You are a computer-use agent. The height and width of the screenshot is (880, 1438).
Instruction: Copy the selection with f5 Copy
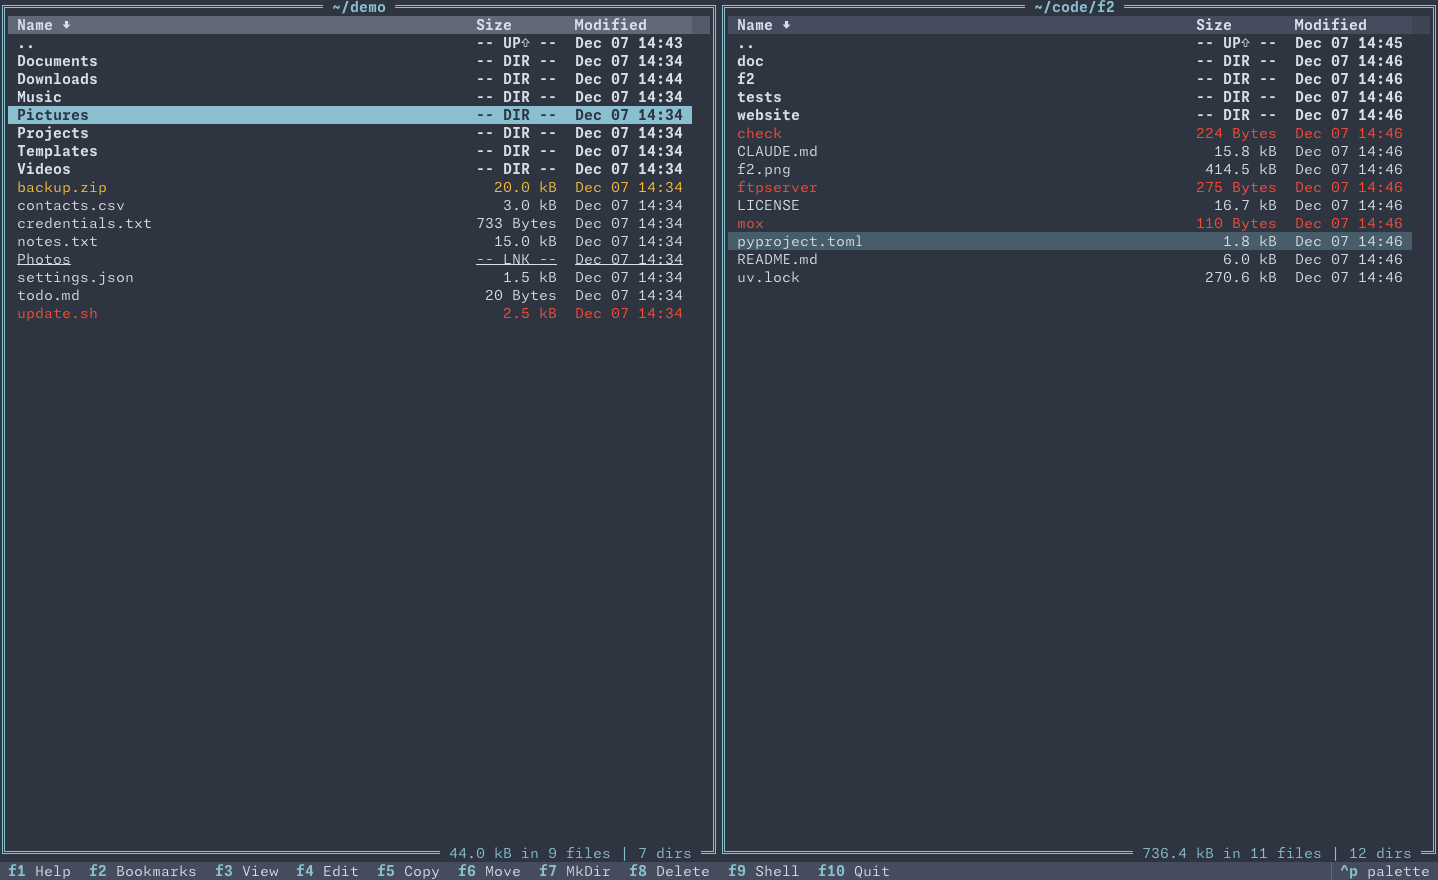tap(407, 871)
